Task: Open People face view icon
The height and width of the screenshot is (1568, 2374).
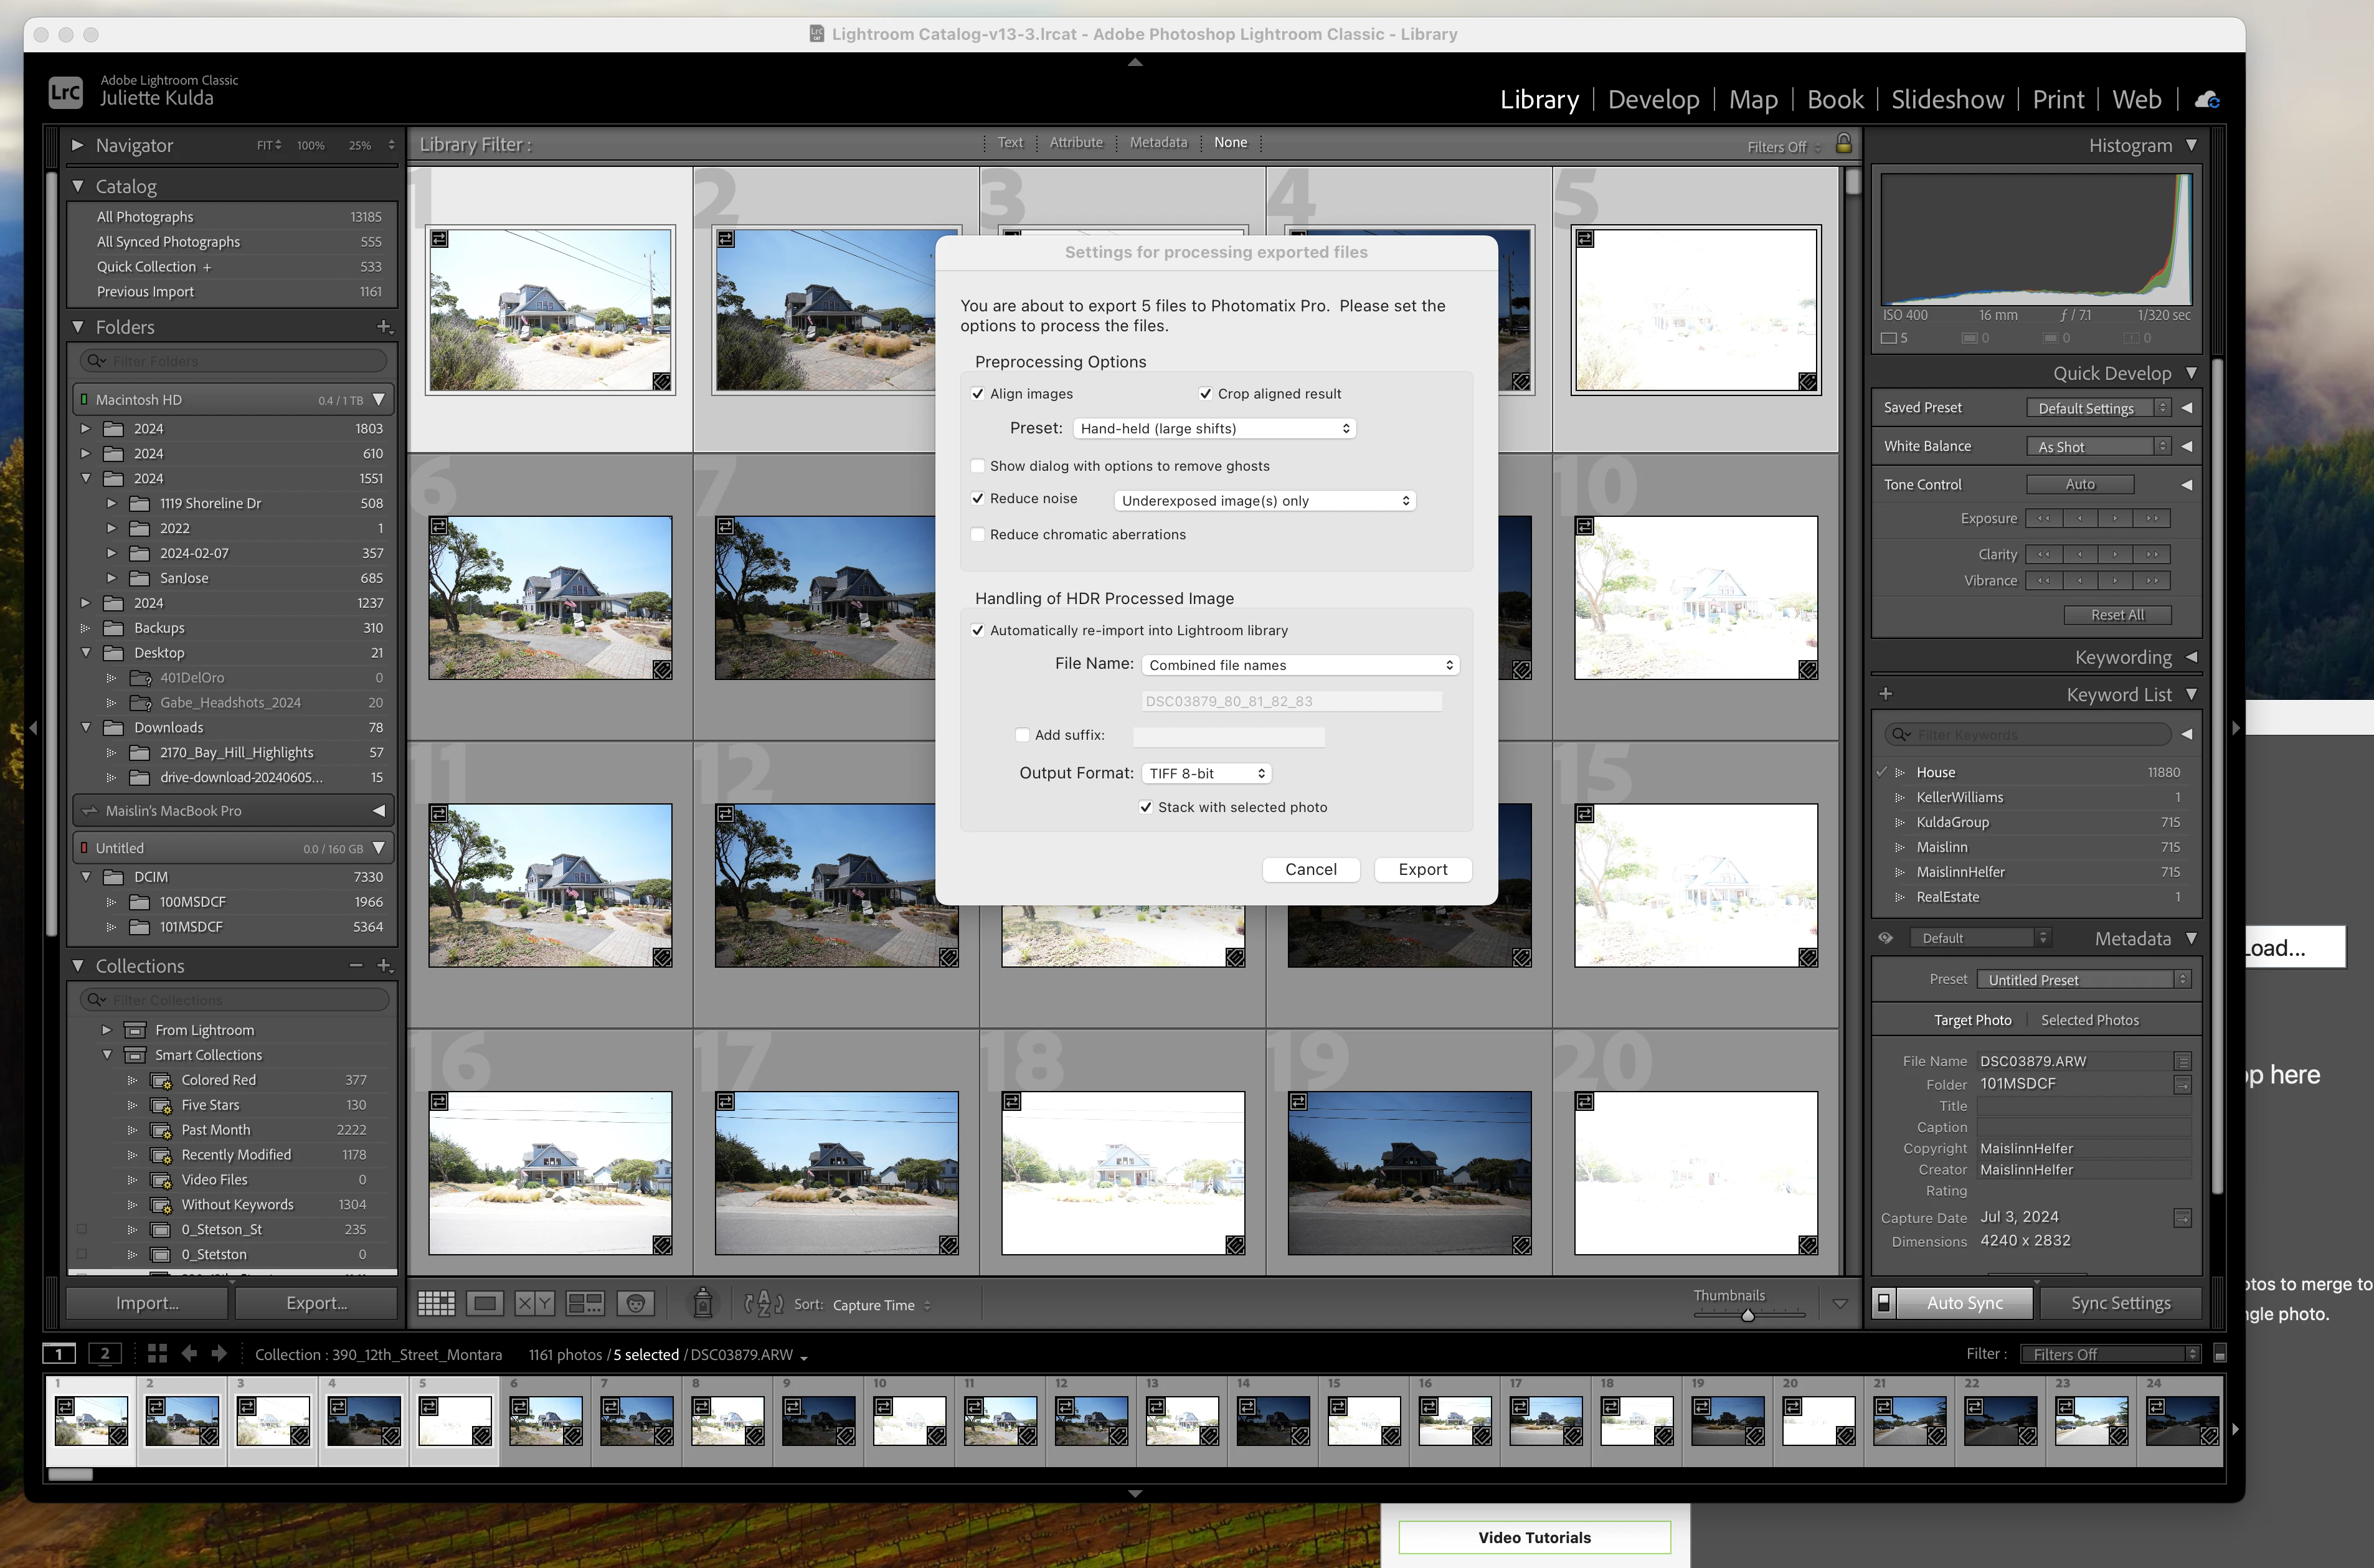Action: [x=635, y=1303]
